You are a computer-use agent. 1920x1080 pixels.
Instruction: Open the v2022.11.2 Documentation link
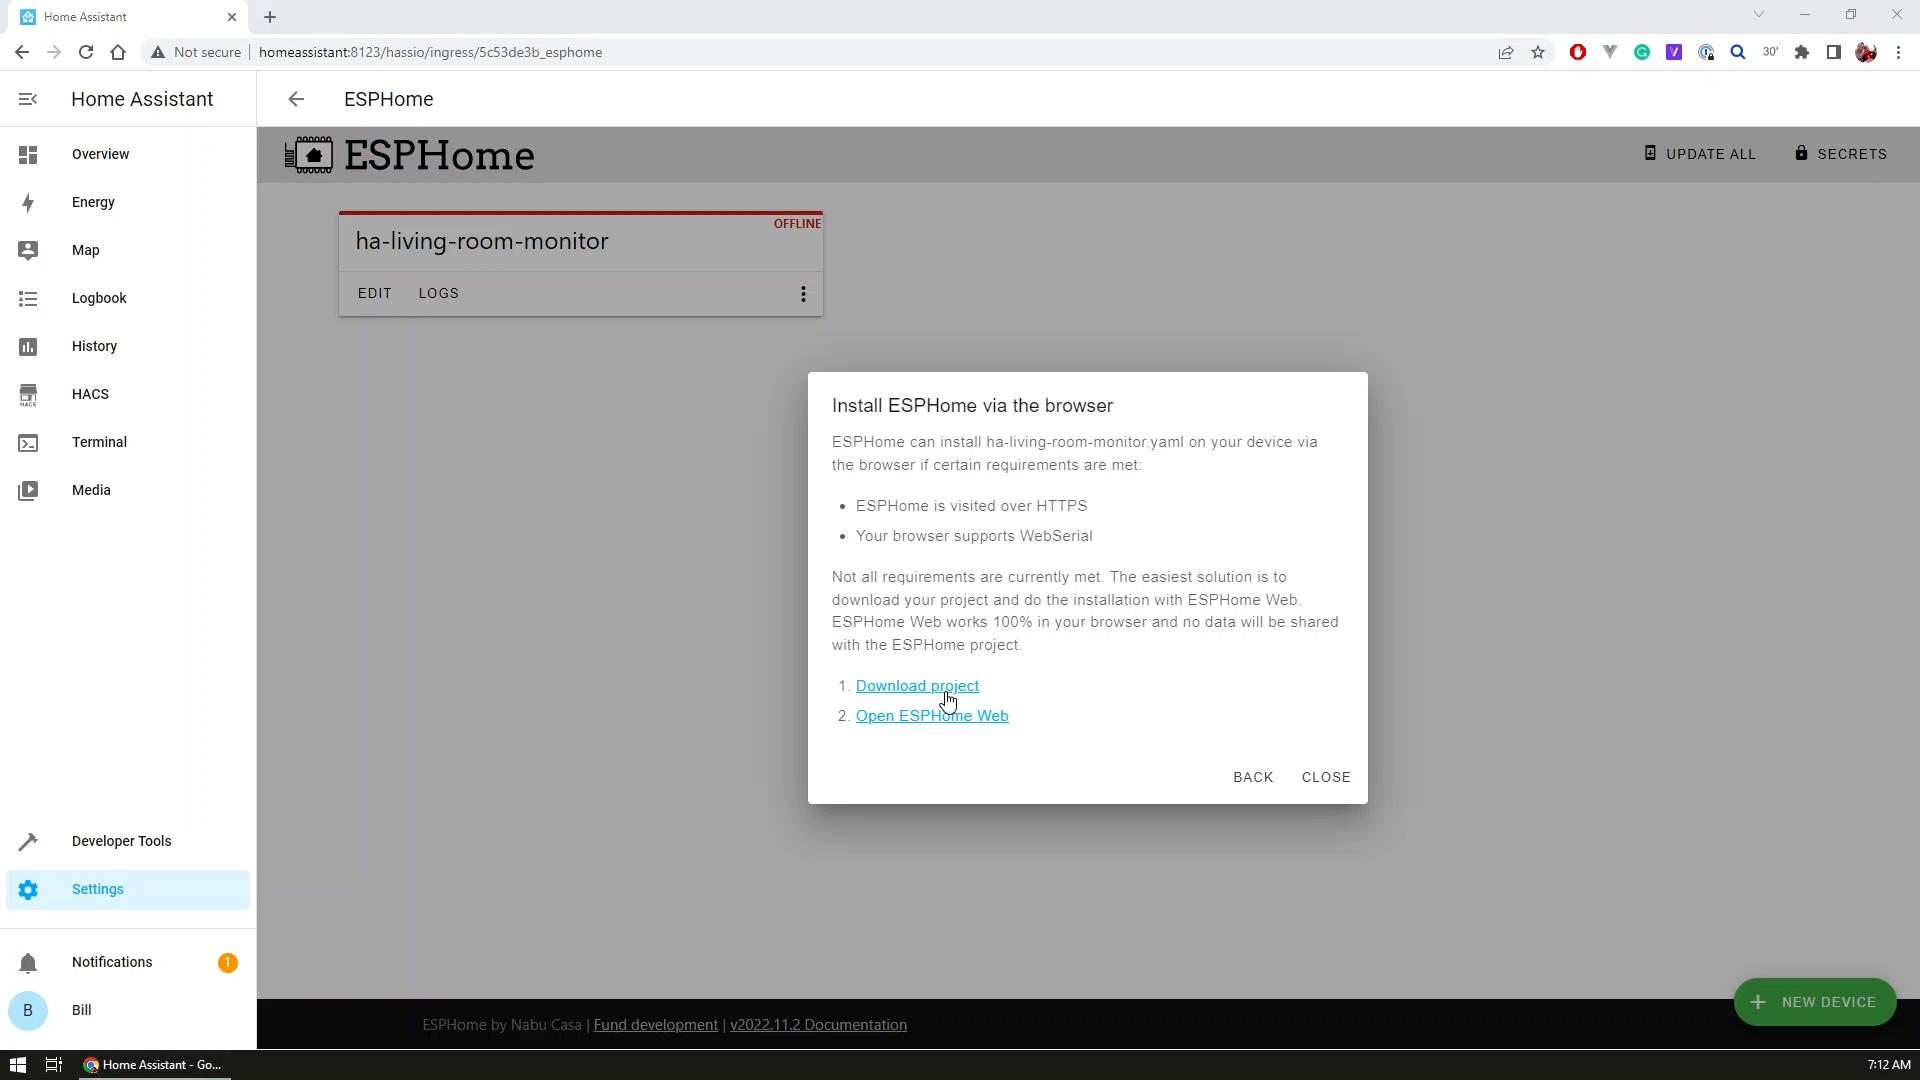pyautogui.click(x=819, y=1025)
